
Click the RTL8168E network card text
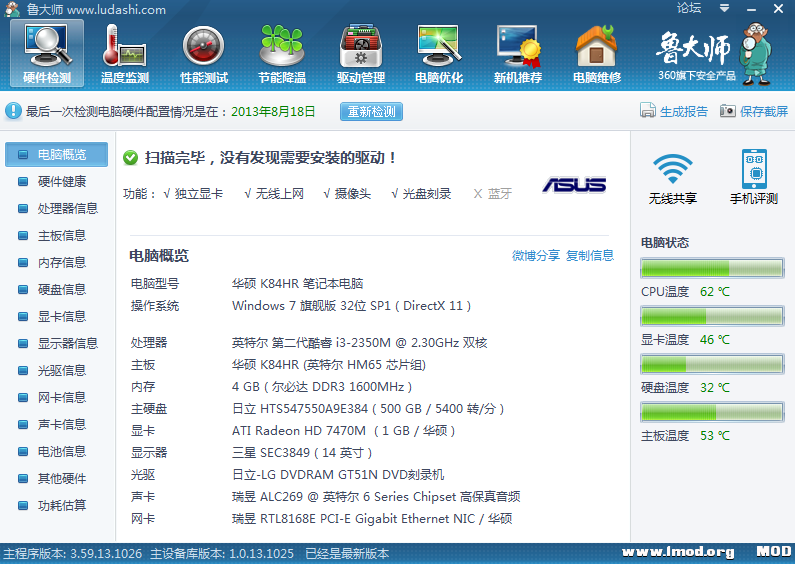tap(372, 519)
